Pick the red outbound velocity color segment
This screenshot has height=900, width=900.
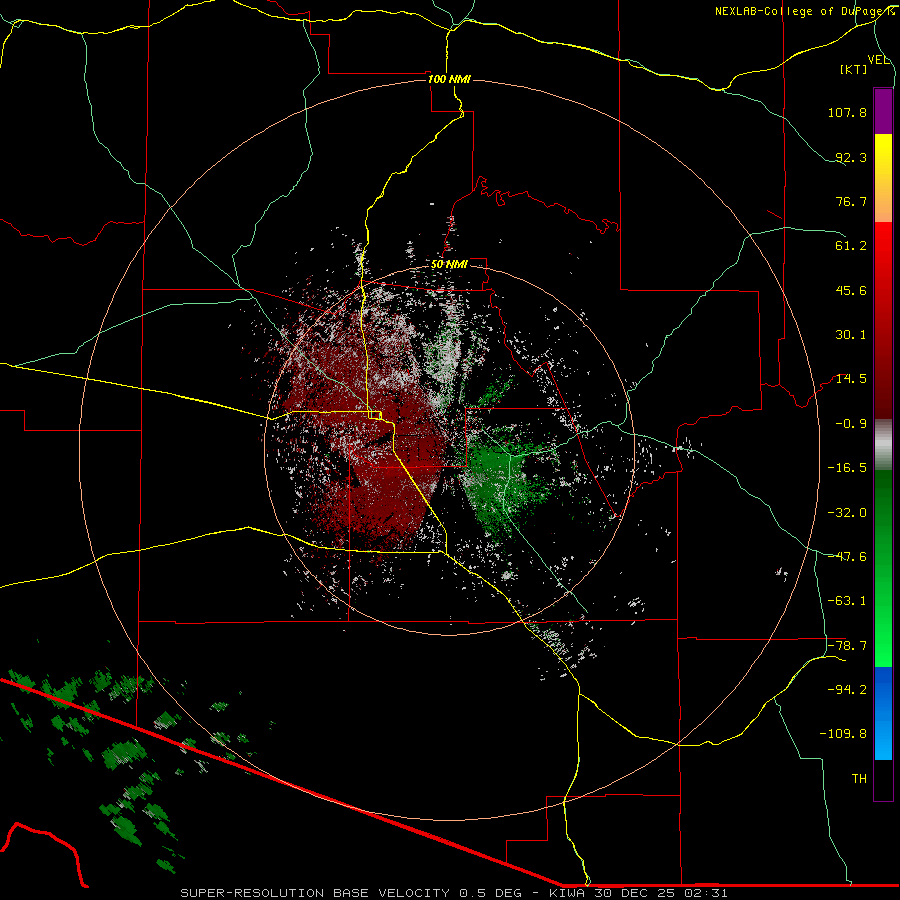pos(883,320)
